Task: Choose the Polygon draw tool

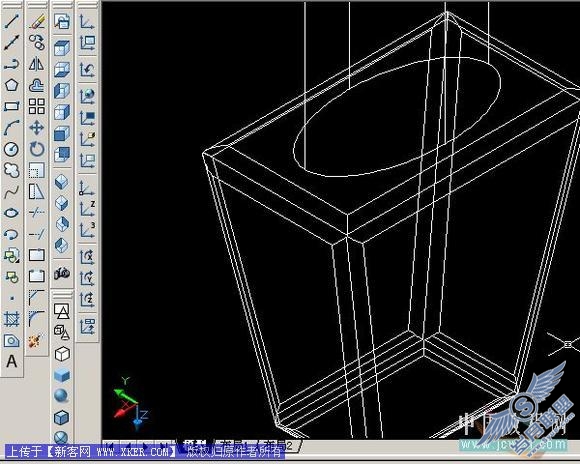Action: pyautogui.click(x=11, y=85)
